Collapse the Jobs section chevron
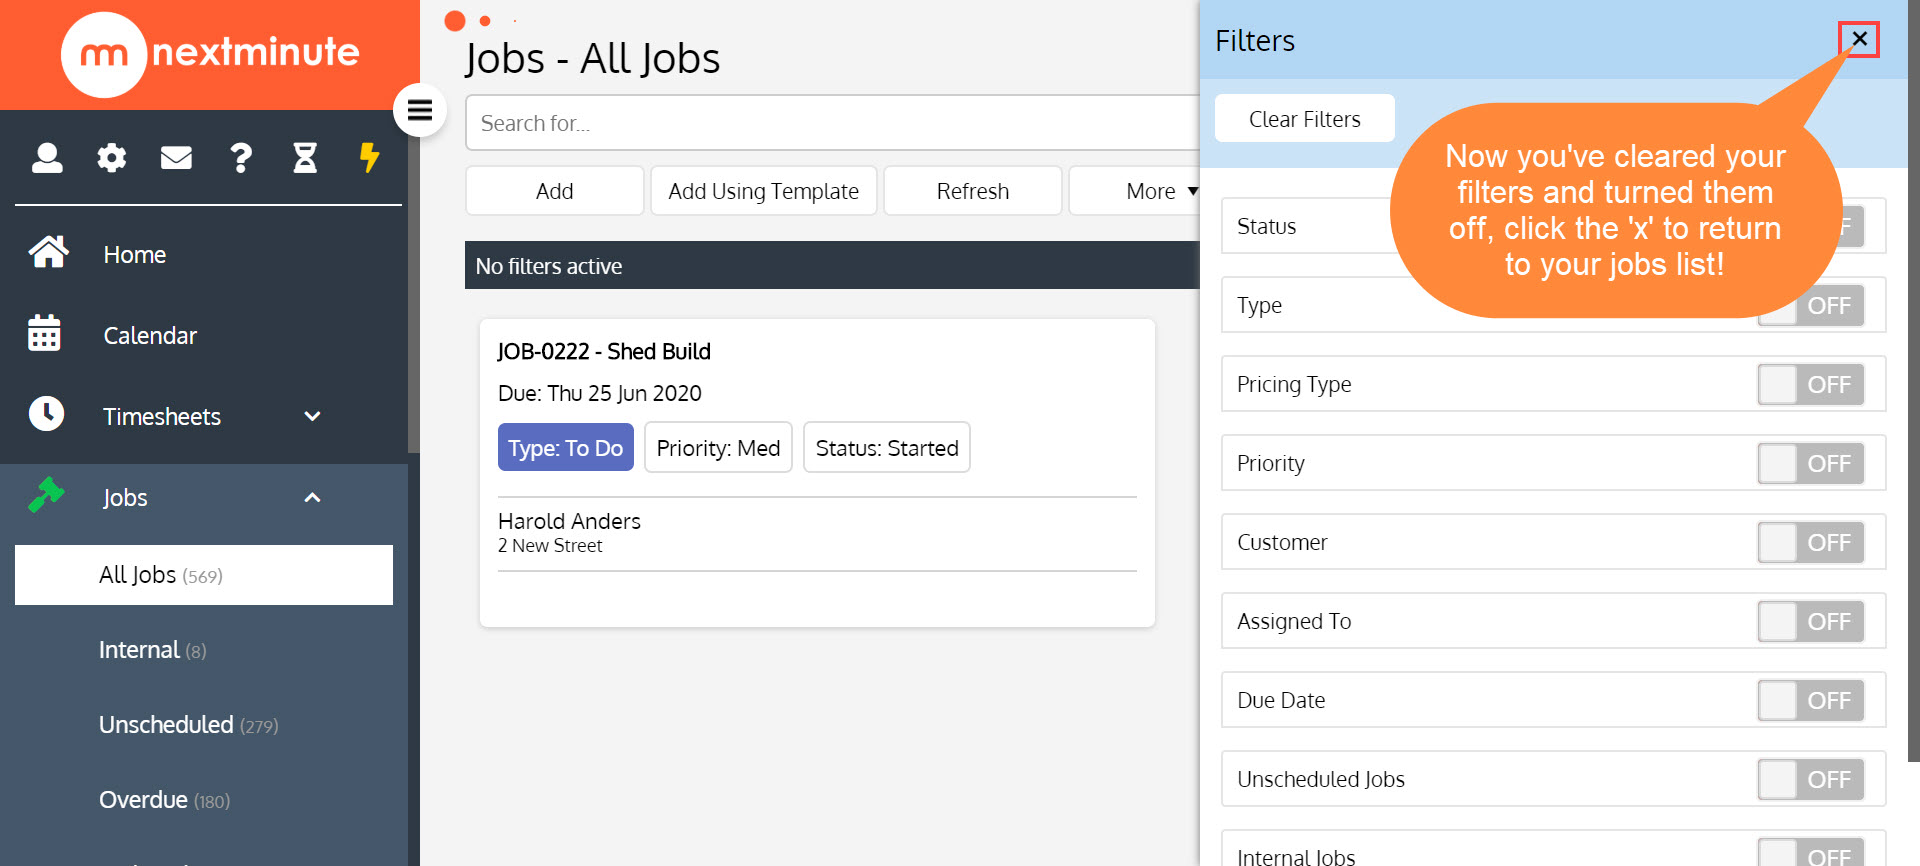The width and height of the screenshot is (1920, 866). point(312,497)
